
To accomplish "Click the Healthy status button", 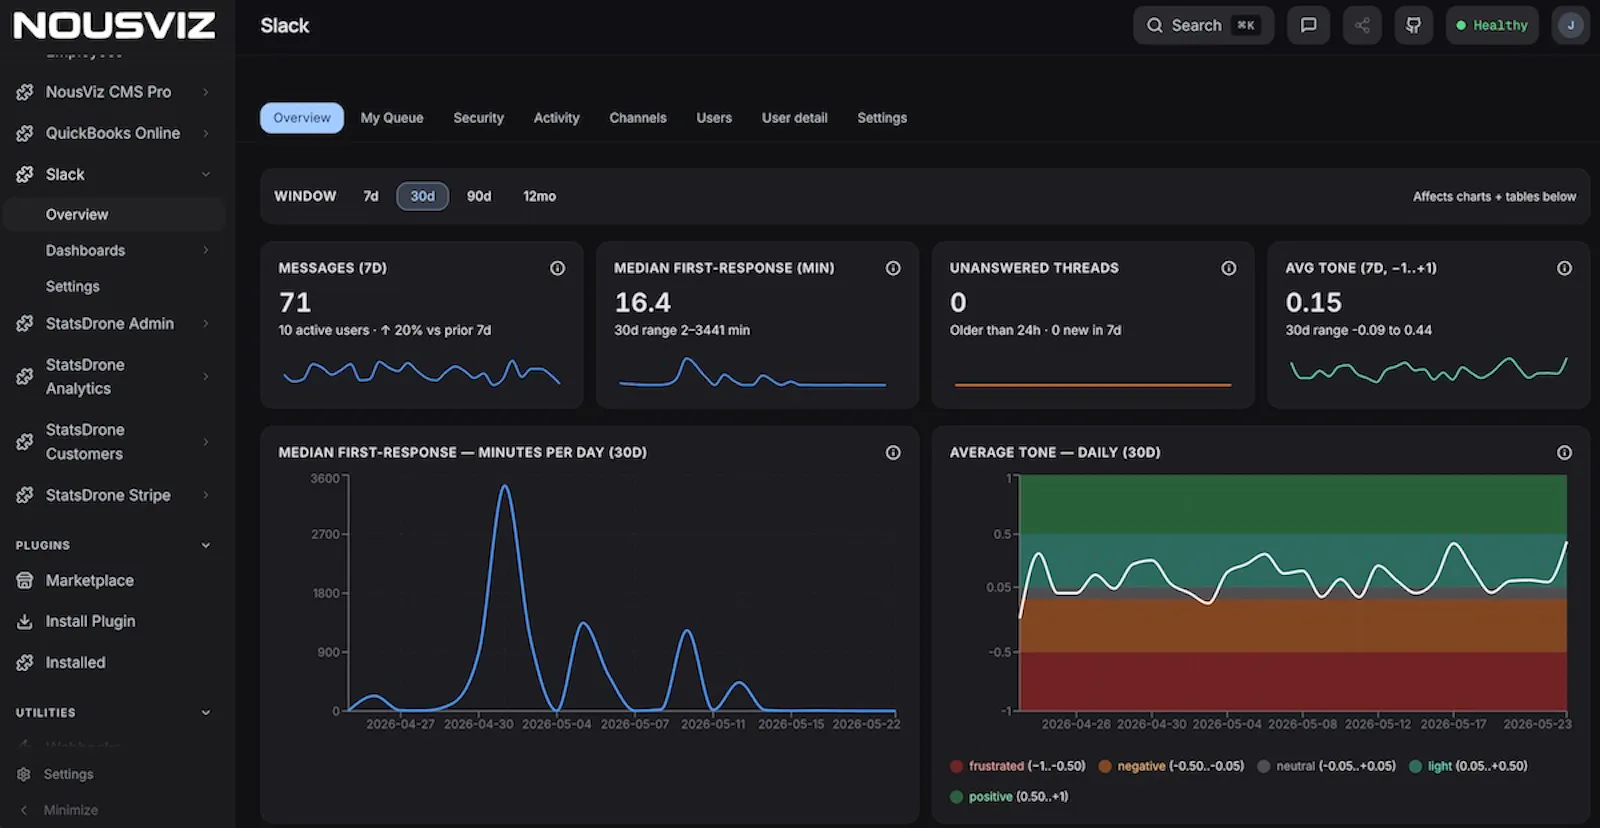I will pyautogui.click(x=1492, y=25).
